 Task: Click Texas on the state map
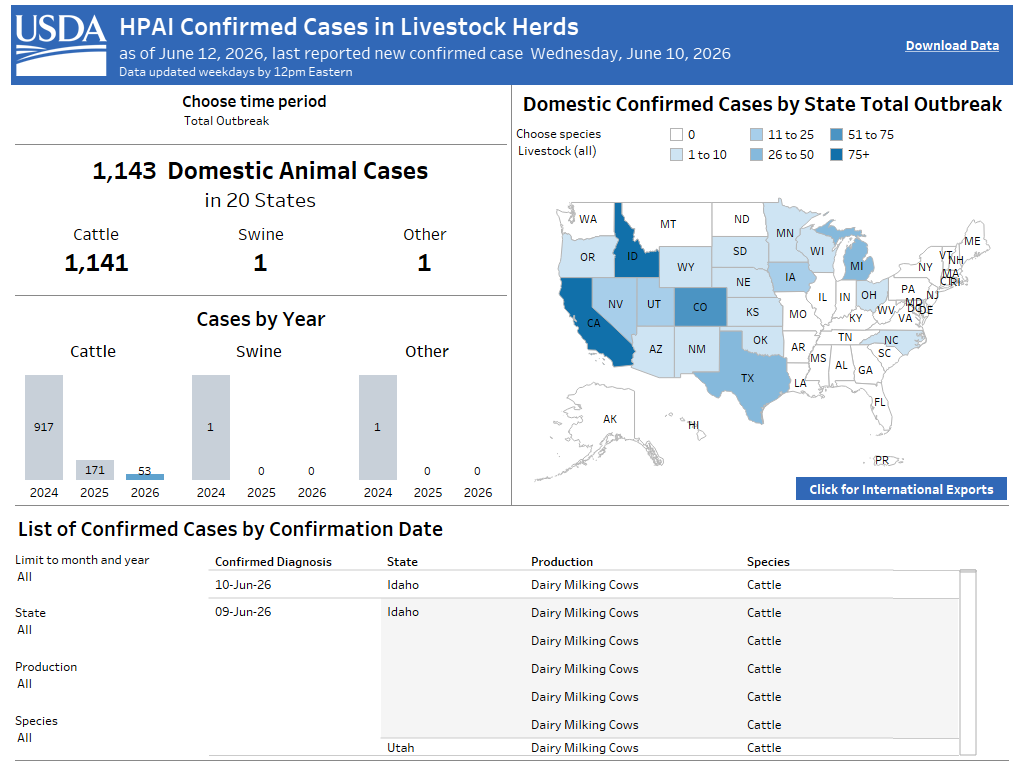pos(746,376)
